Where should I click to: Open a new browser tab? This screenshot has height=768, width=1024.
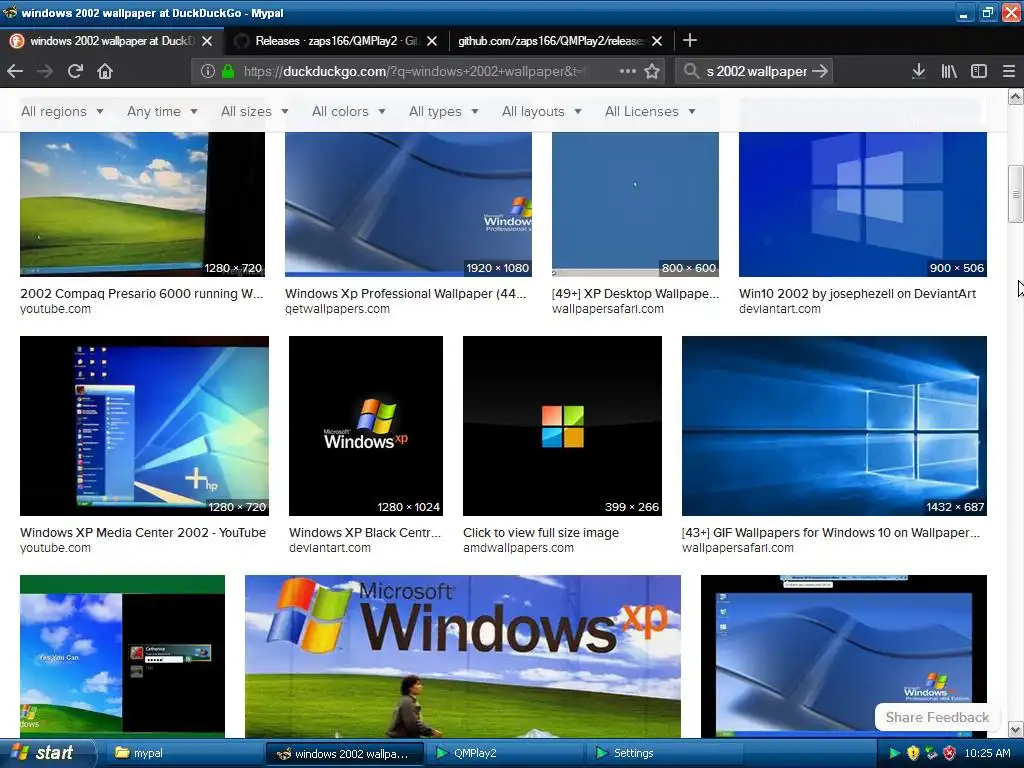[x=690, y=40]
